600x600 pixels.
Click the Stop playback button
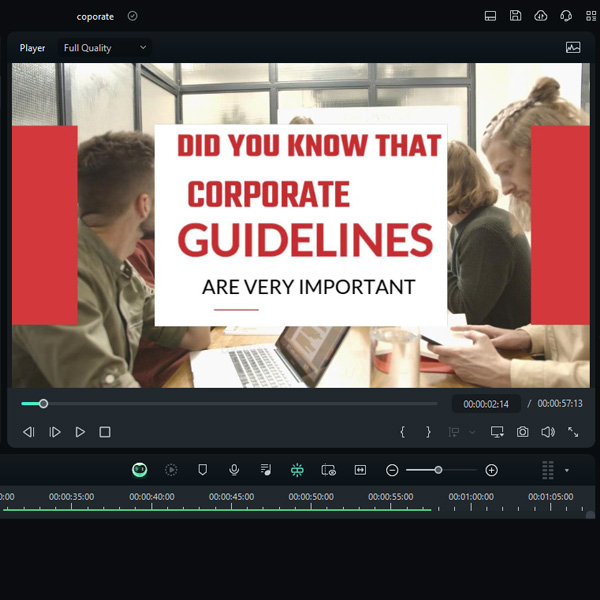pyautogui.click(x=105, y=432)
